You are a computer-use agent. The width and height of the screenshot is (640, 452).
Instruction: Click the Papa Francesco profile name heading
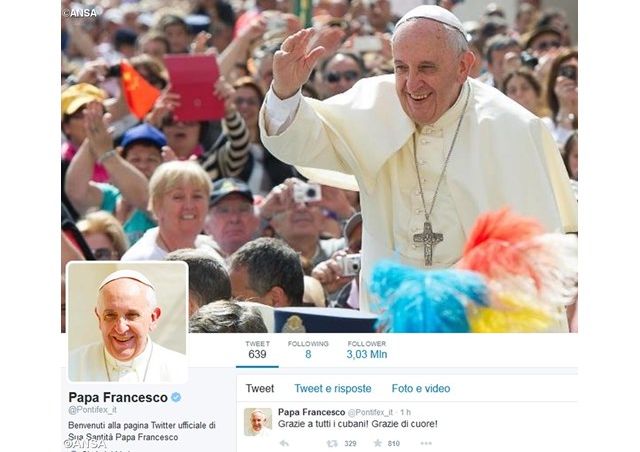click(x=118, y=397)
